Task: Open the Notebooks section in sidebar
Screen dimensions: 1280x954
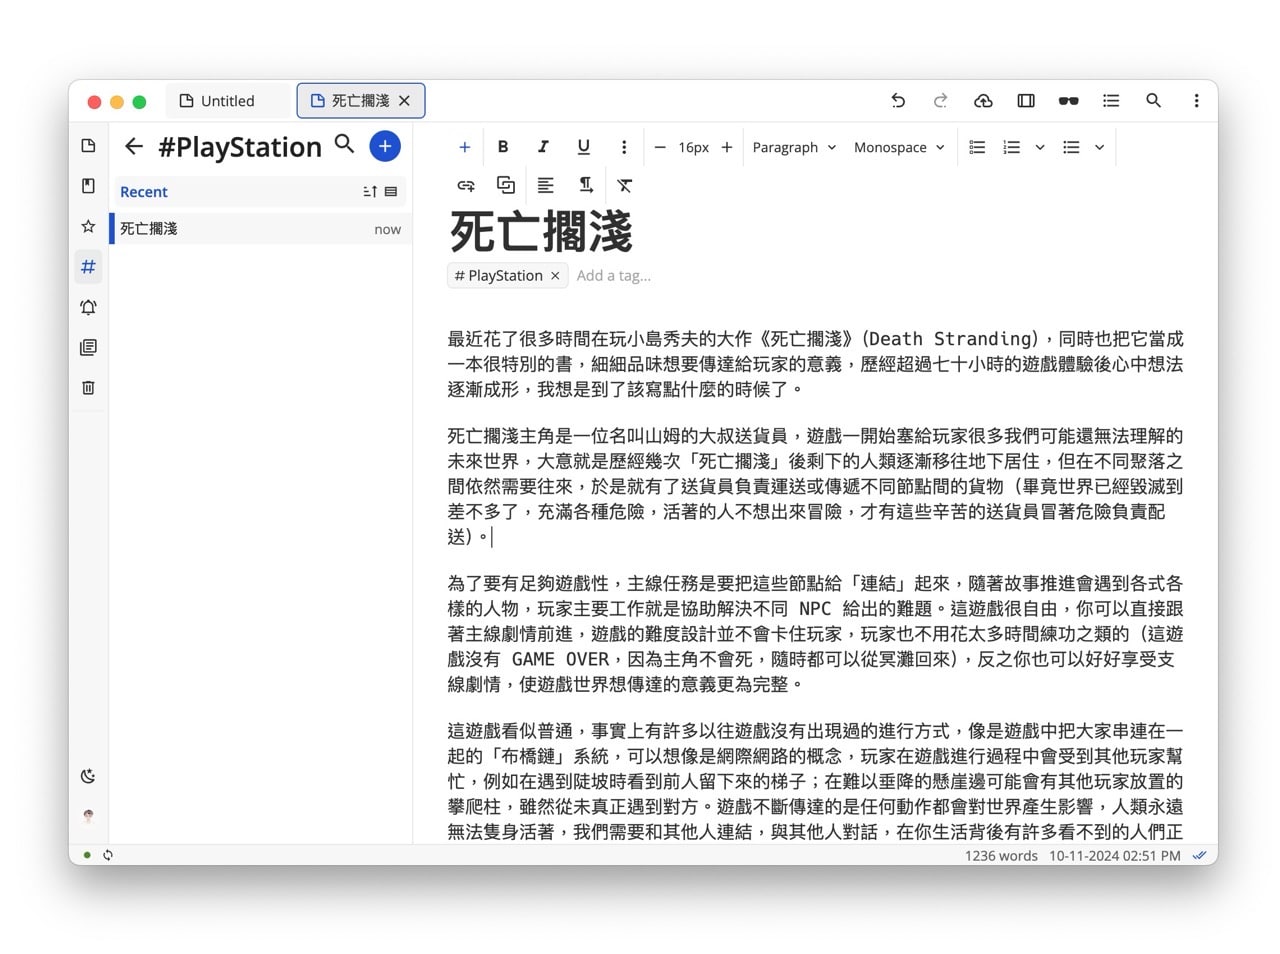Action: click(x=88, y=186)
